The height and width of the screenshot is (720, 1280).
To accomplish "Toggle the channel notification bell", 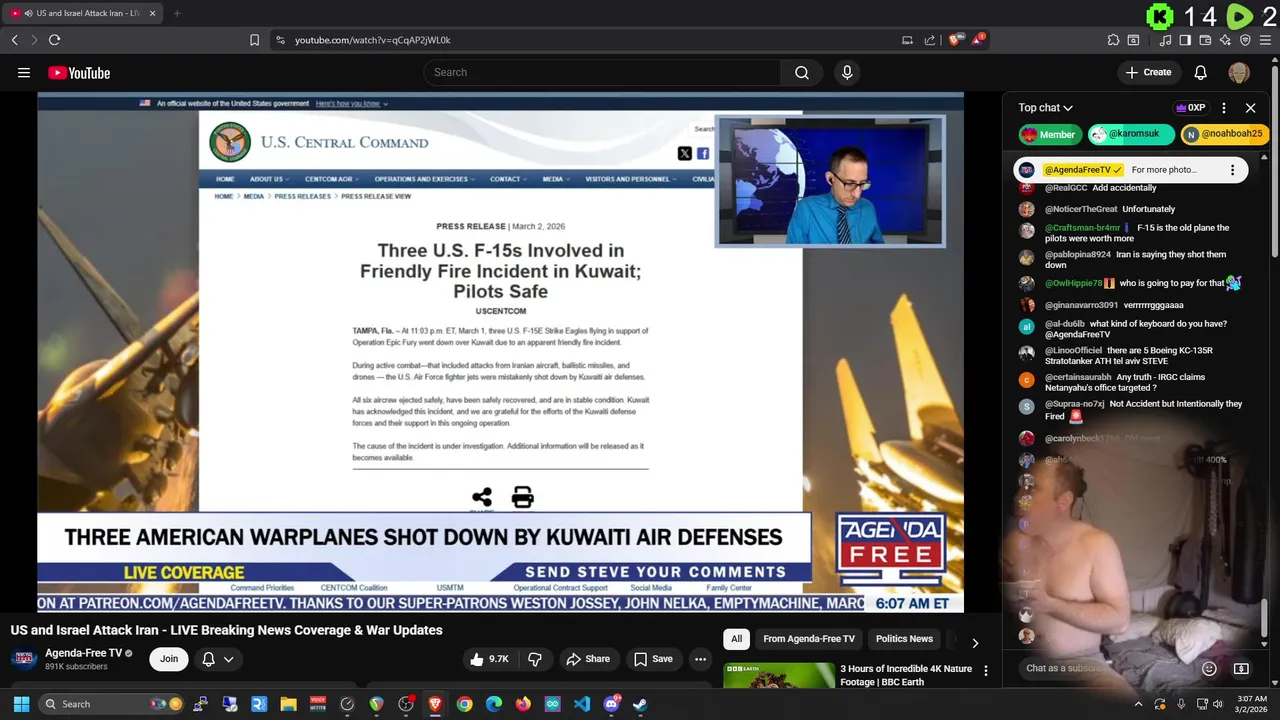I will 208,659.
